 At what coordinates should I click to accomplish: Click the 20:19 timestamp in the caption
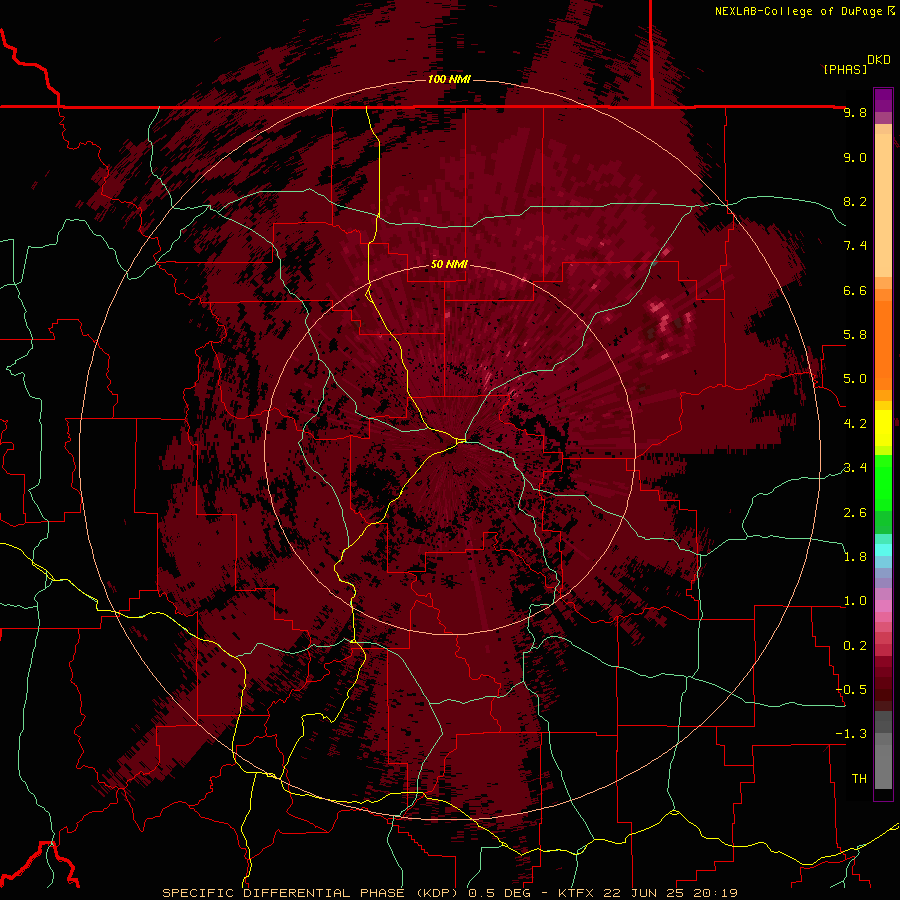click(717, 893)
